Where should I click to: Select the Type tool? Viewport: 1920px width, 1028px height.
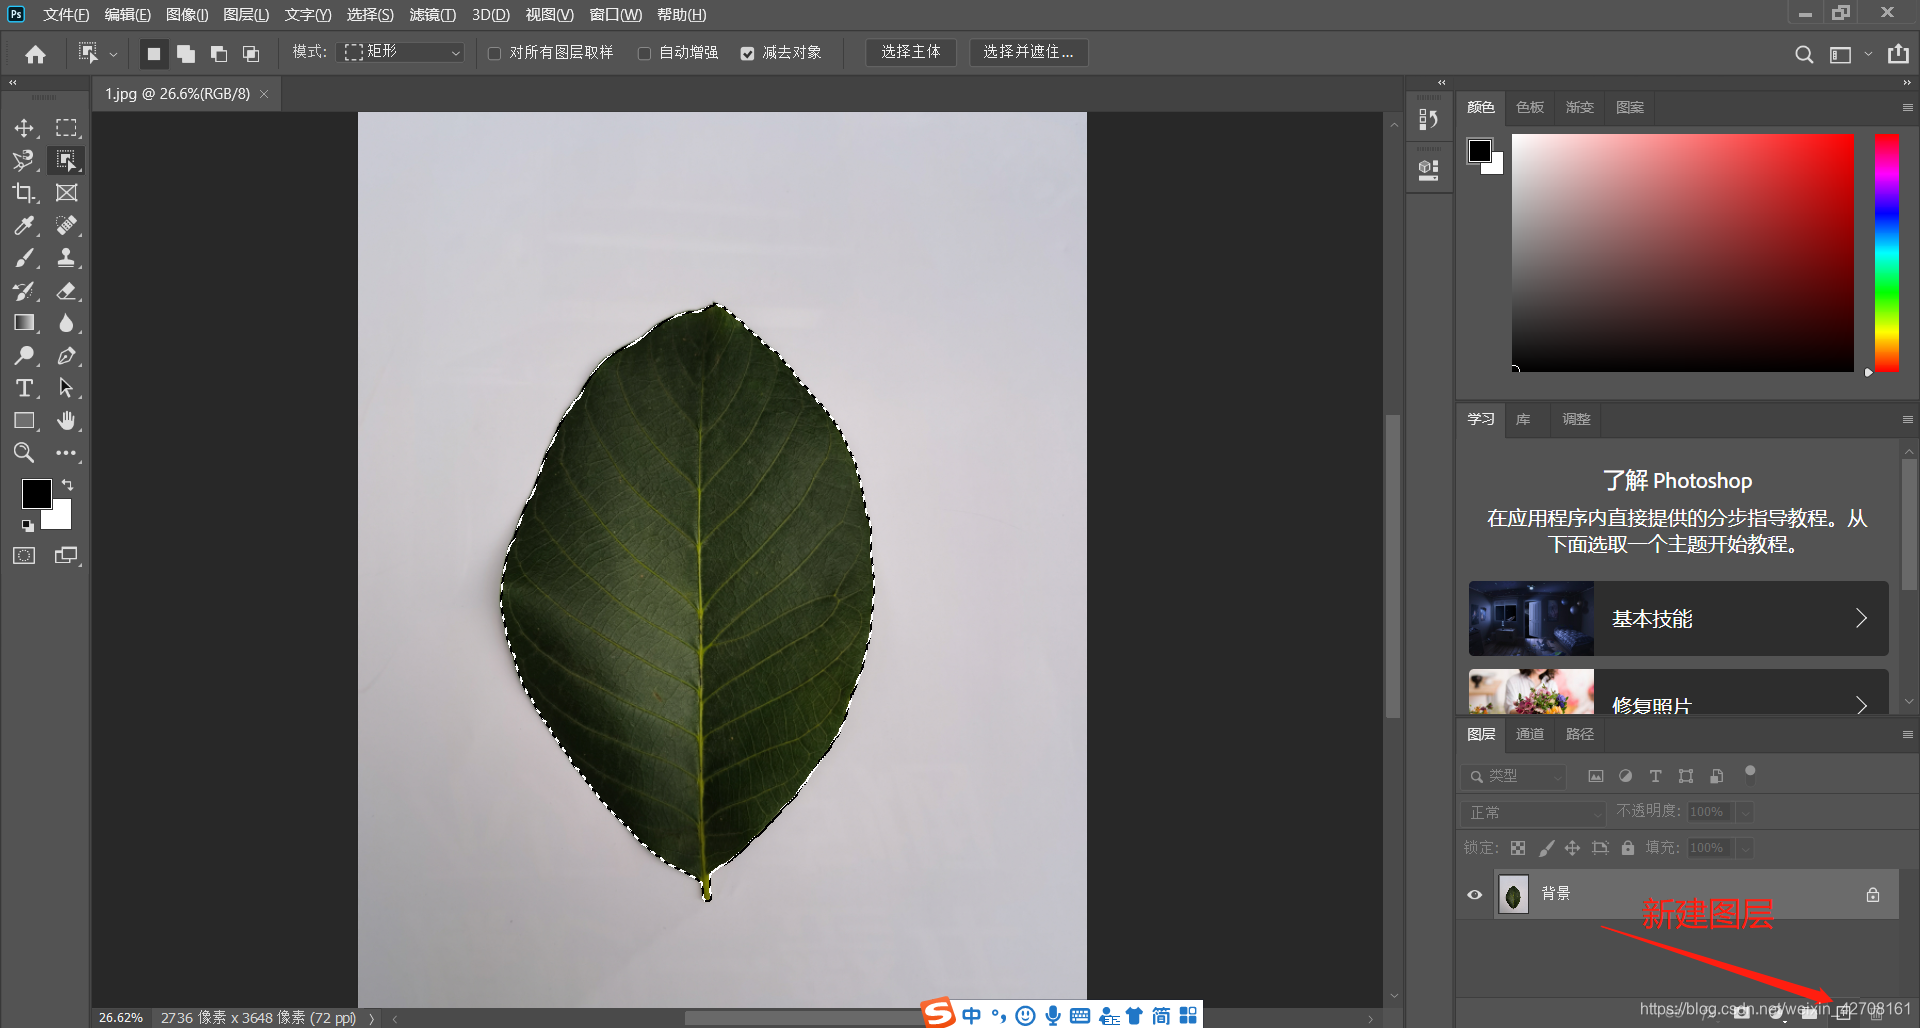pos(24,388)
